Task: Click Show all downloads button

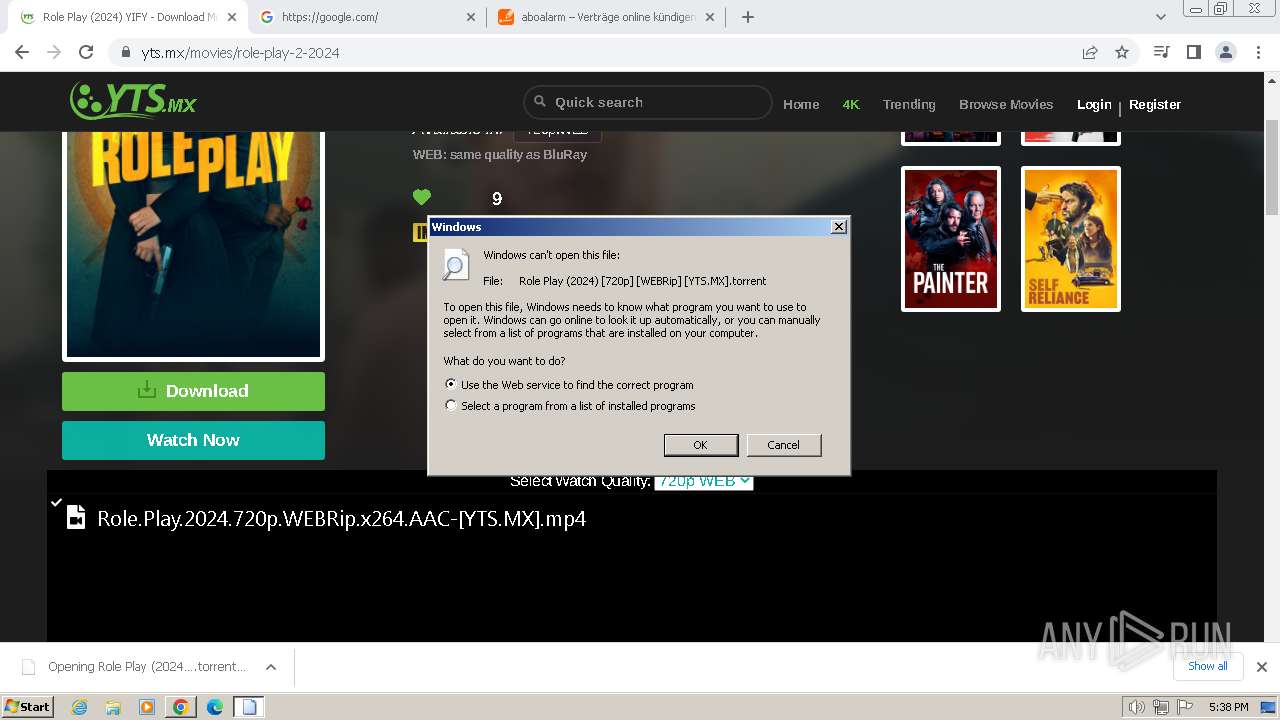Action: click(x=1208, y=666)
